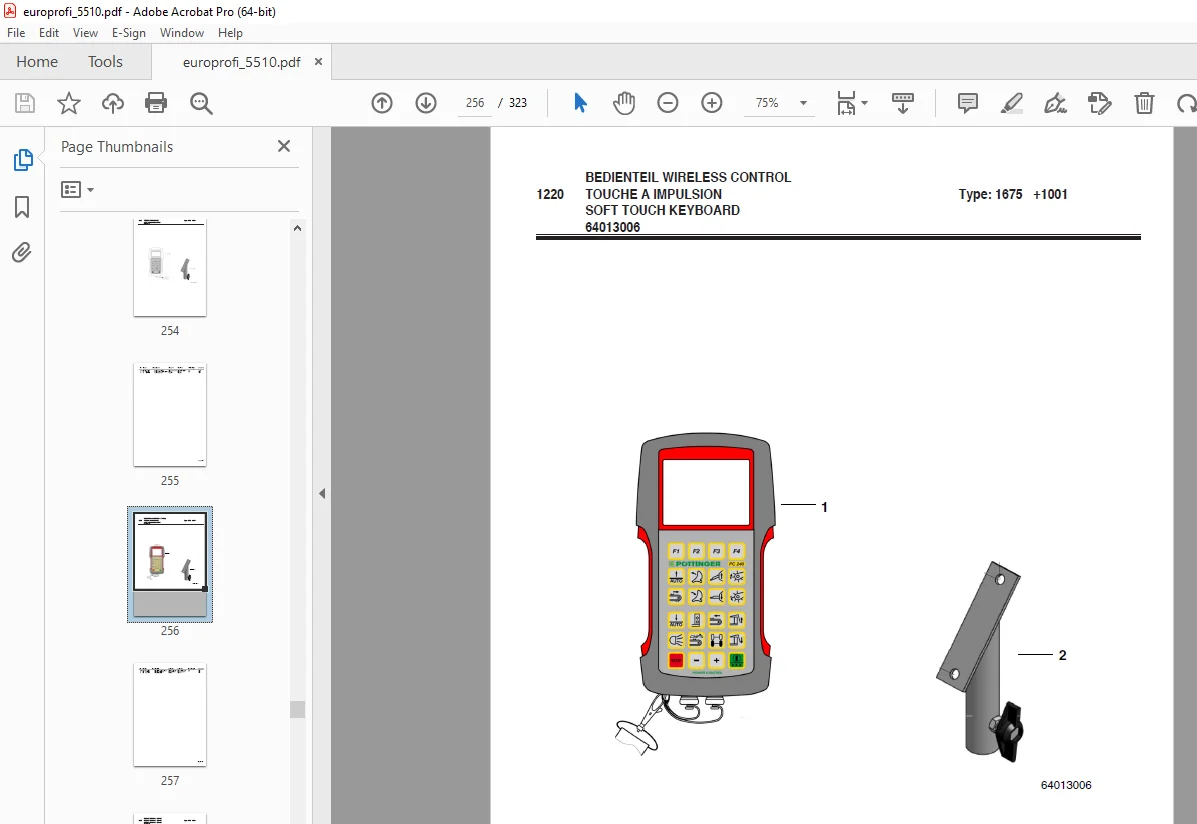Toggle the Page Thumbnails sidebar icon
This screenshot has height=824, width=1197.
coord(22,160)
